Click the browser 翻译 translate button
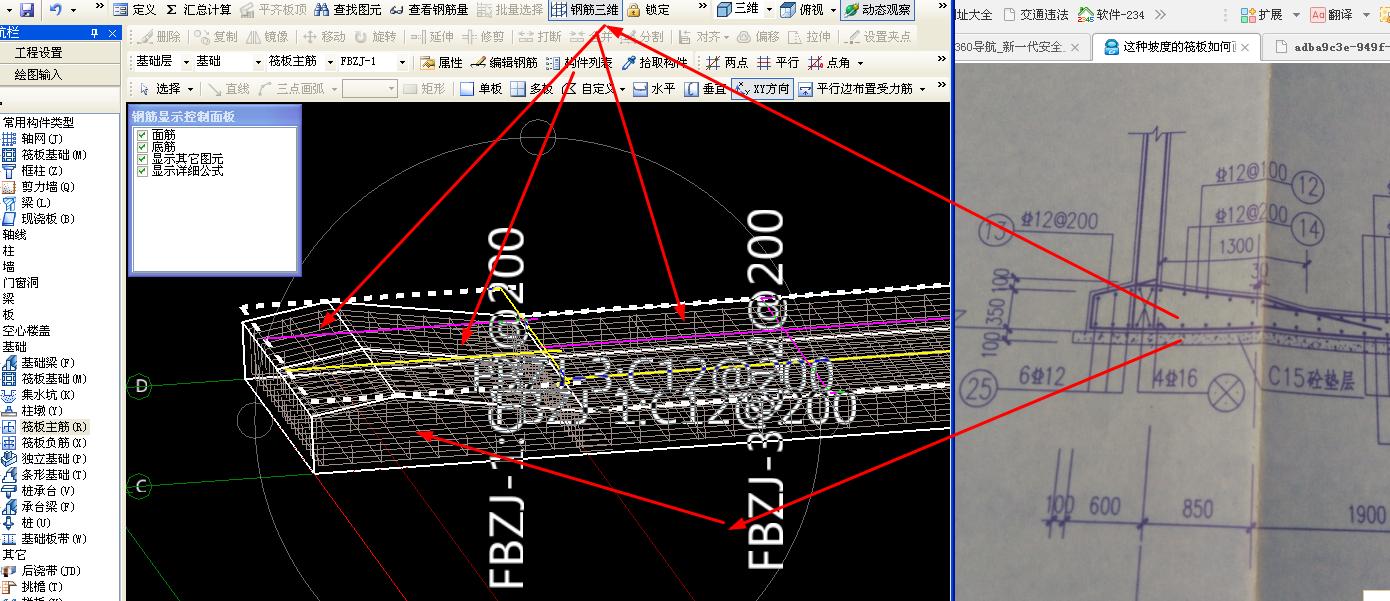 click(x=1331, y=15)
